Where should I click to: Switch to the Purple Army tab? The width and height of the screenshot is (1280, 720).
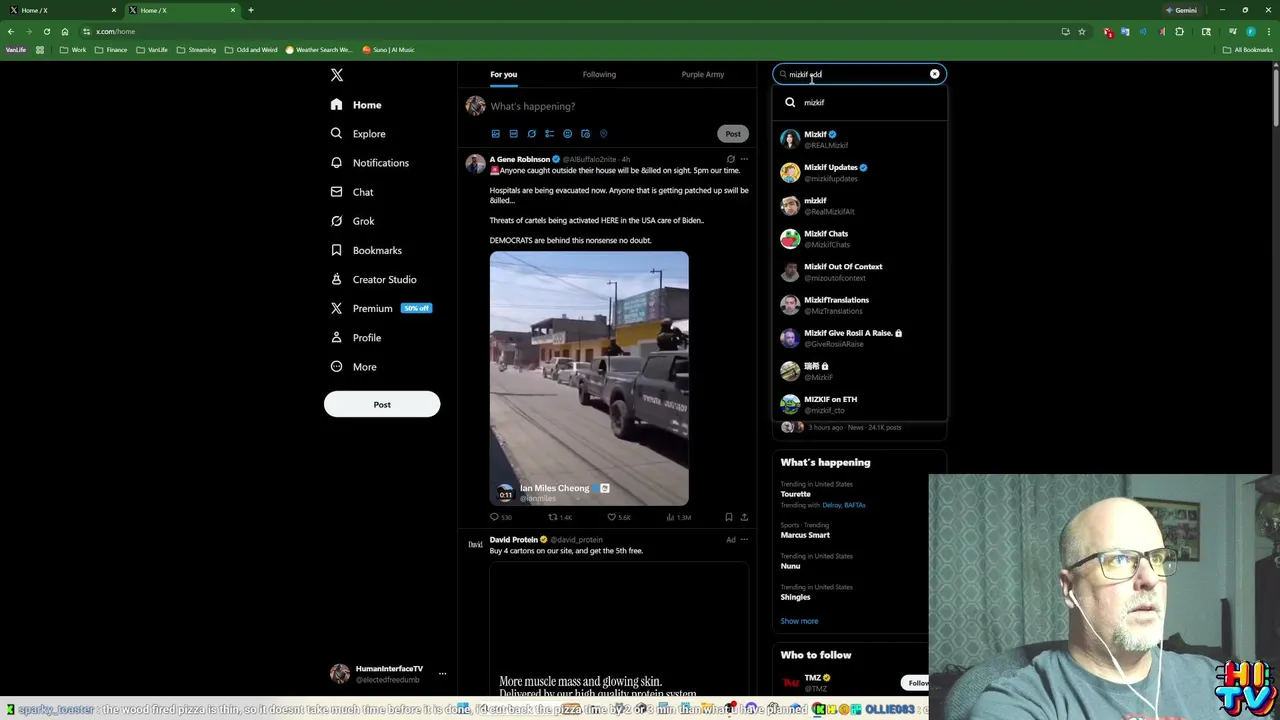(x=702, y=74)
